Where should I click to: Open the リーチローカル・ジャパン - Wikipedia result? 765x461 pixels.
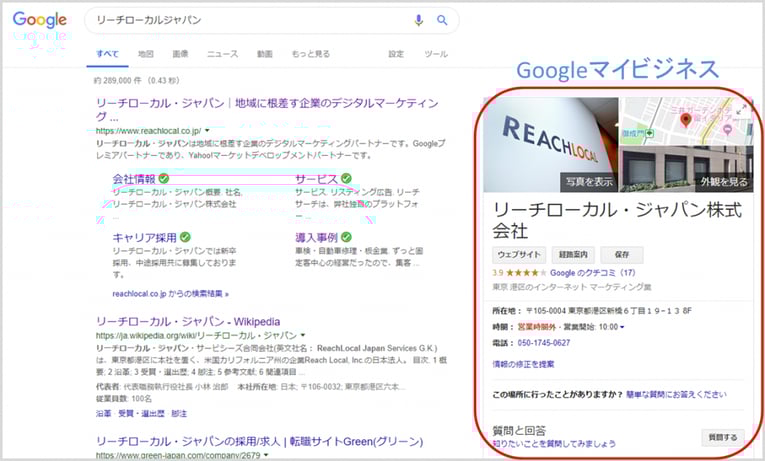[x=188, y=322]
